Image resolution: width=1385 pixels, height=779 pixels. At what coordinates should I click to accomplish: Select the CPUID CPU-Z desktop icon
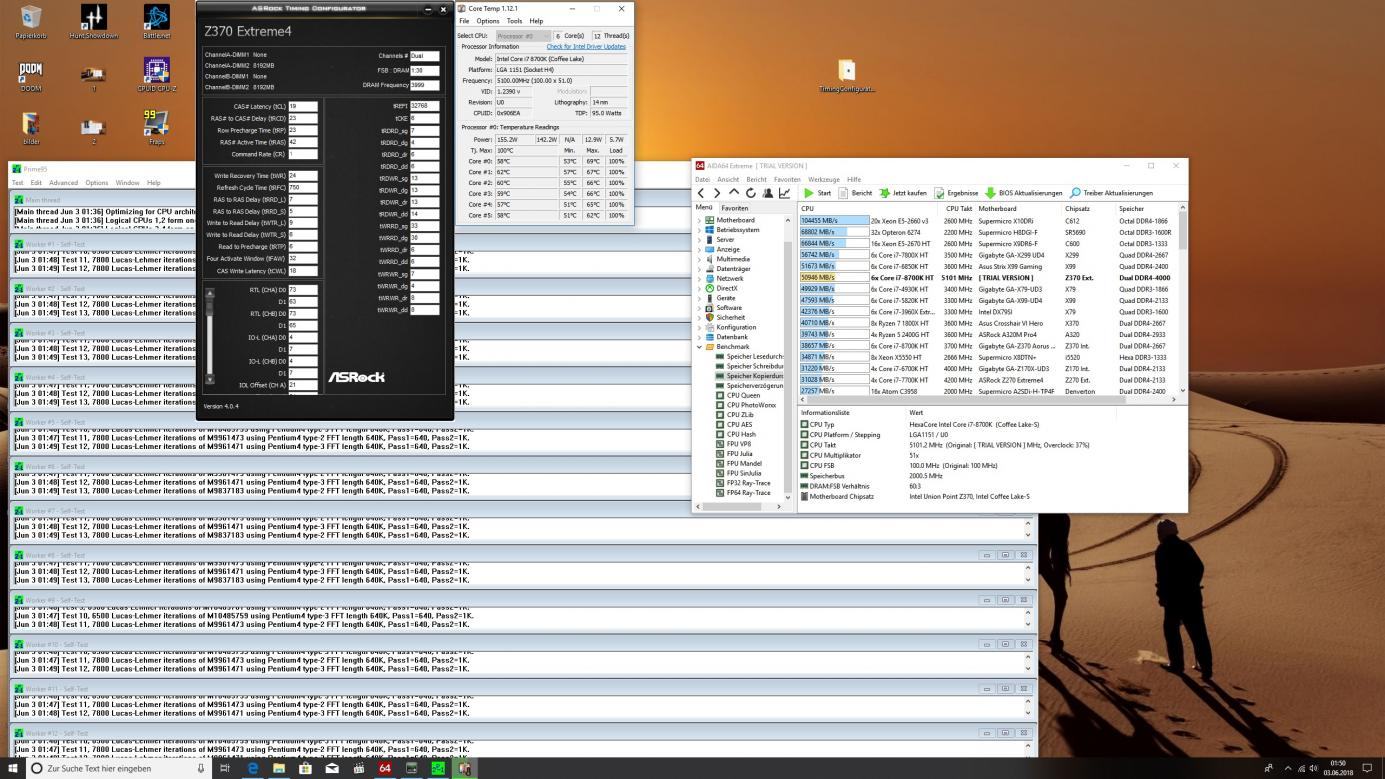[x=156, y=75]
